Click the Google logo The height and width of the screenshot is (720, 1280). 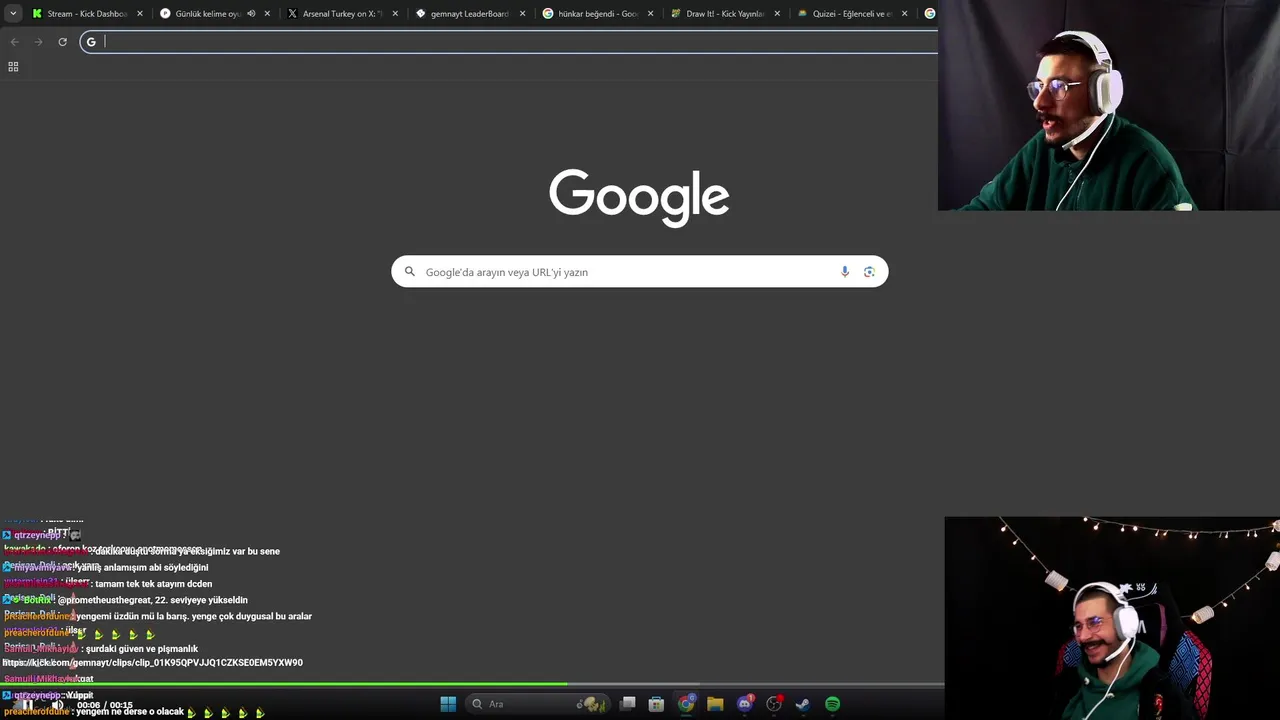(x=639, y=197)
